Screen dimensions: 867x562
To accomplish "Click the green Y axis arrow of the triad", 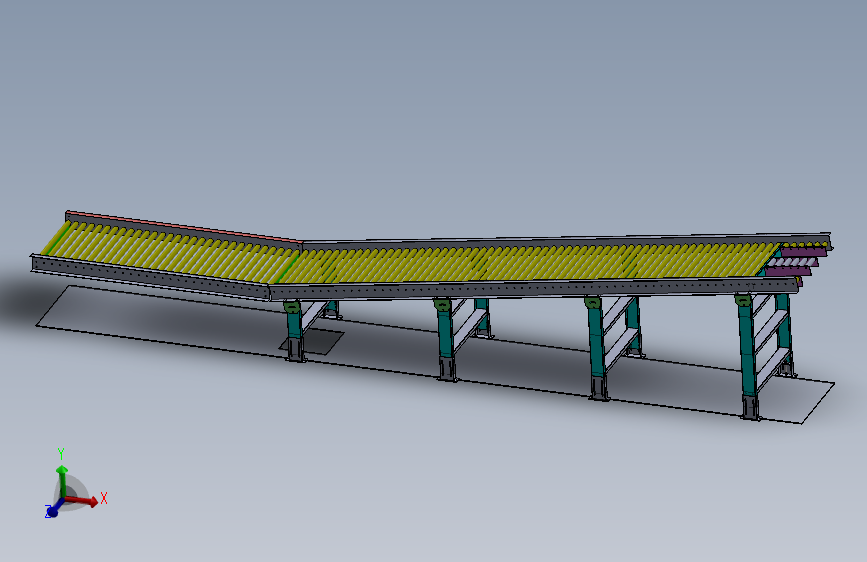I will point(62,480).
